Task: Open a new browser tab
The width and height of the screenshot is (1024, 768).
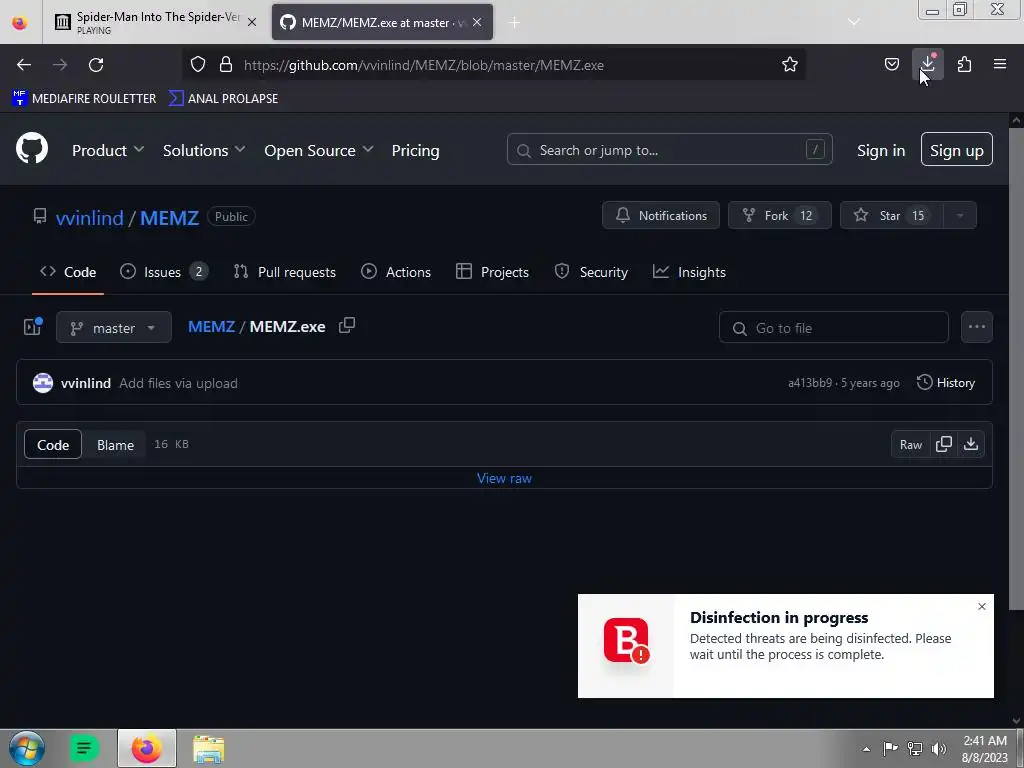Action: coord(515,23)
